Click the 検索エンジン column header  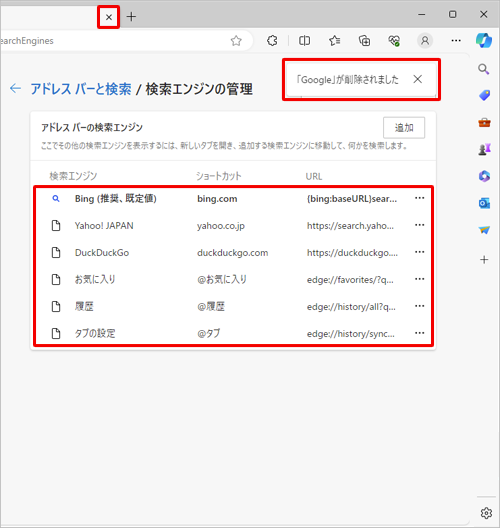click(x=73, y=176)
